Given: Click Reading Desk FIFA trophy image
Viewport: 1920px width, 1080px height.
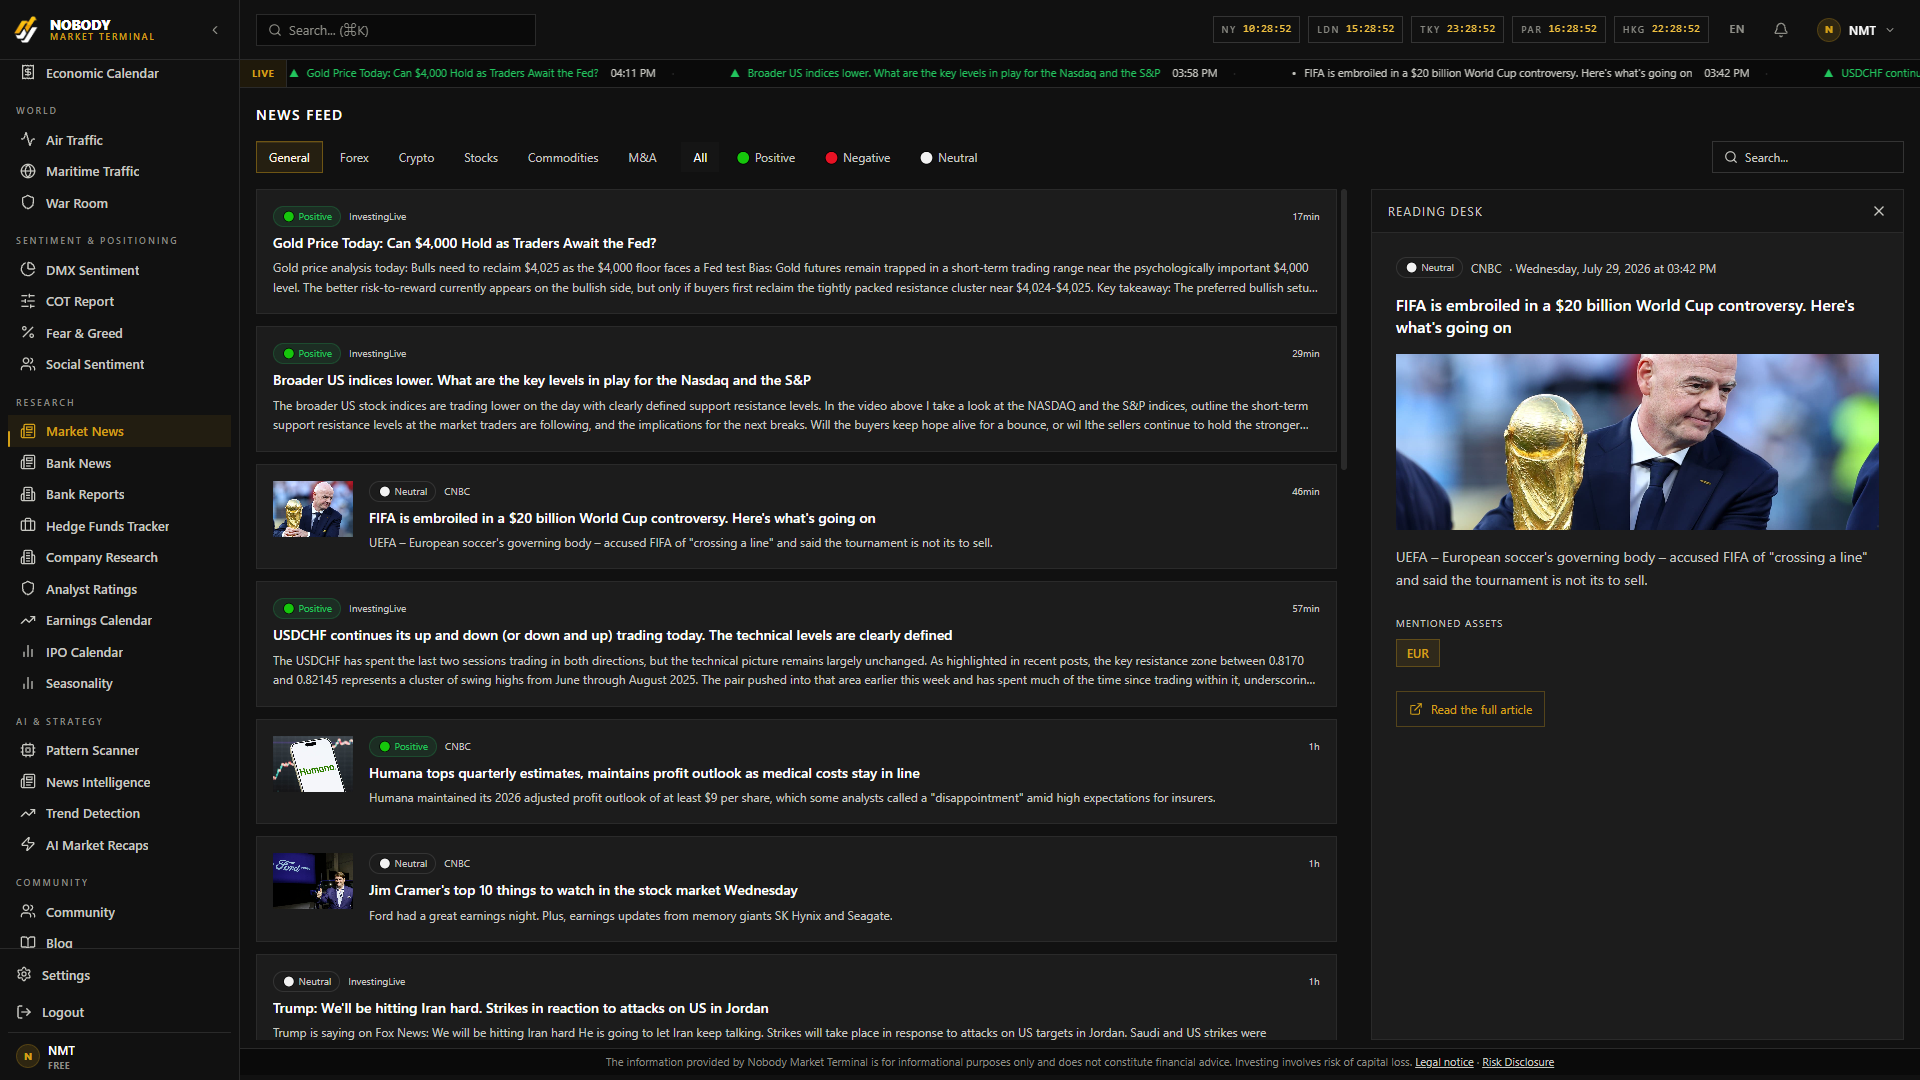Looking at the screenshot, I should click(x=1637, y=441).
